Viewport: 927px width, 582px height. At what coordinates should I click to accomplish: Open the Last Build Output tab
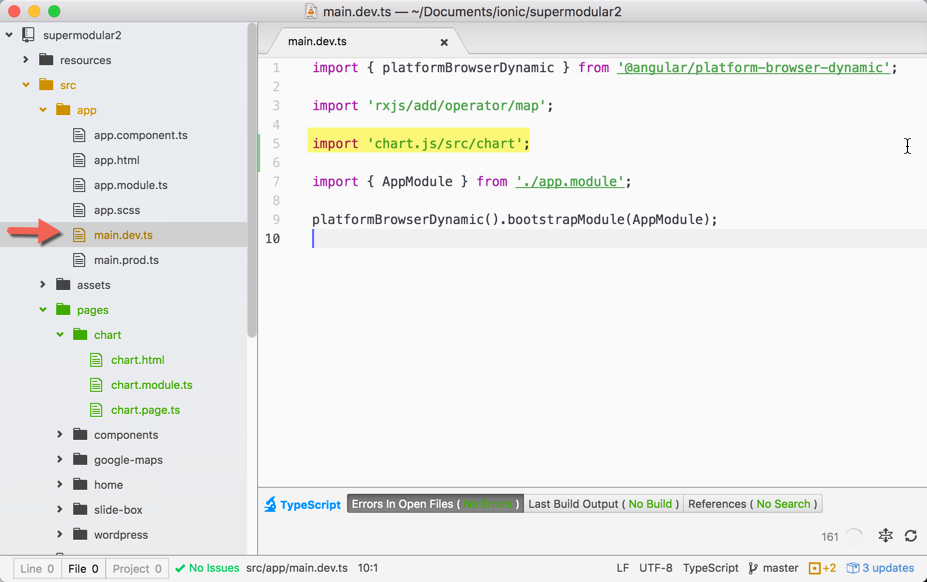pos(604,504)
